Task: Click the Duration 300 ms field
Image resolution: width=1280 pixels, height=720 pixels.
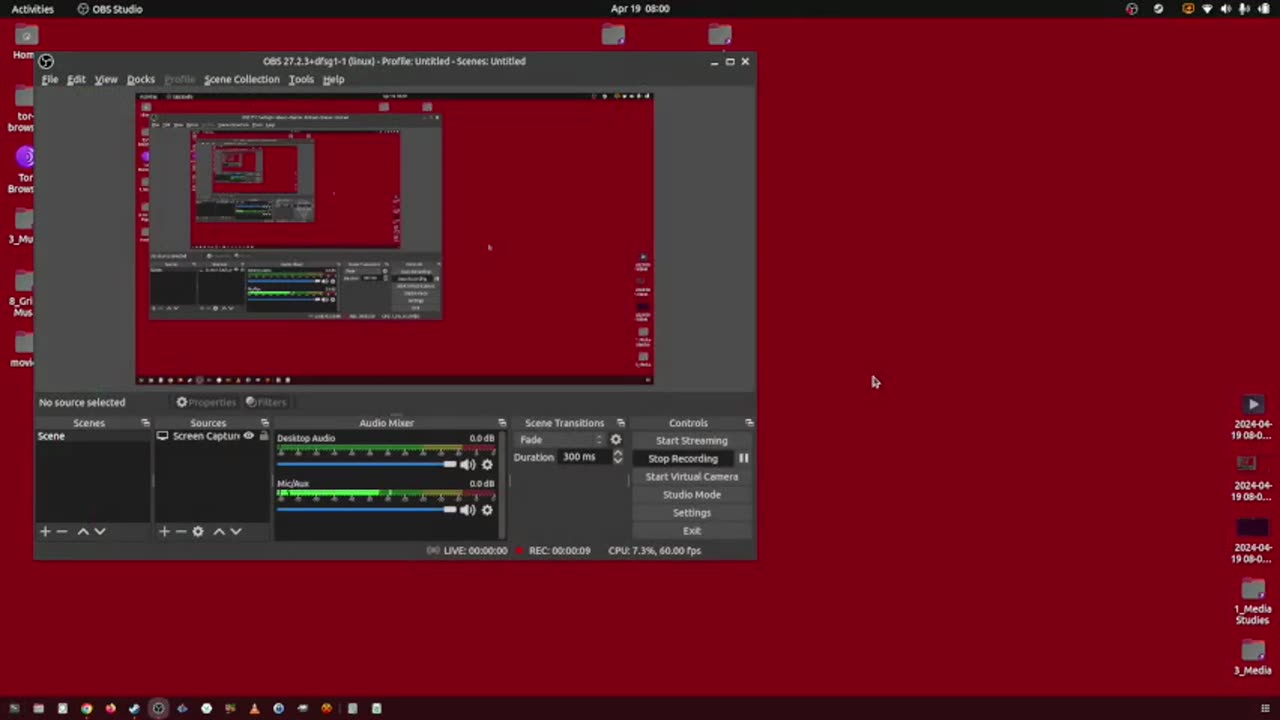Action: (584, 457)
